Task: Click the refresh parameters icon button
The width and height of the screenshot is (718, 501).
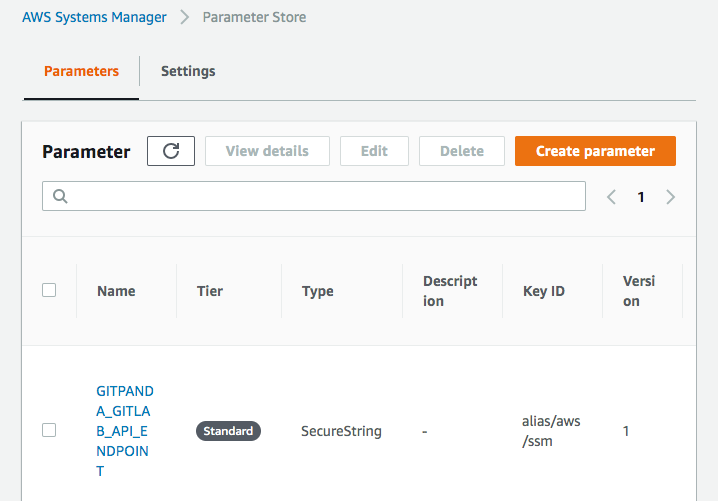Action: [171, 151]
